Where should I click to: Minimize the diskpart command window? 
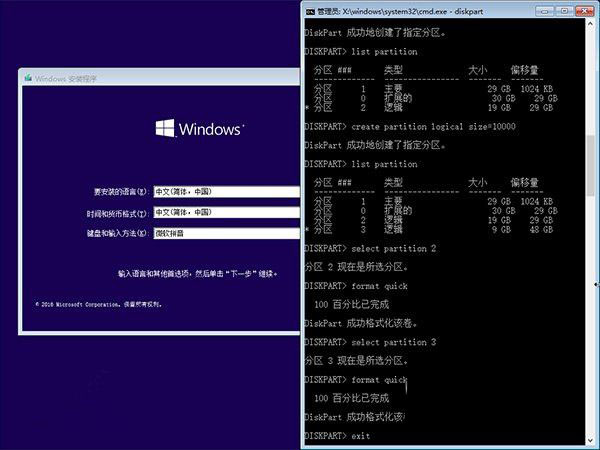pyautogui.click(x=545, y=11)
